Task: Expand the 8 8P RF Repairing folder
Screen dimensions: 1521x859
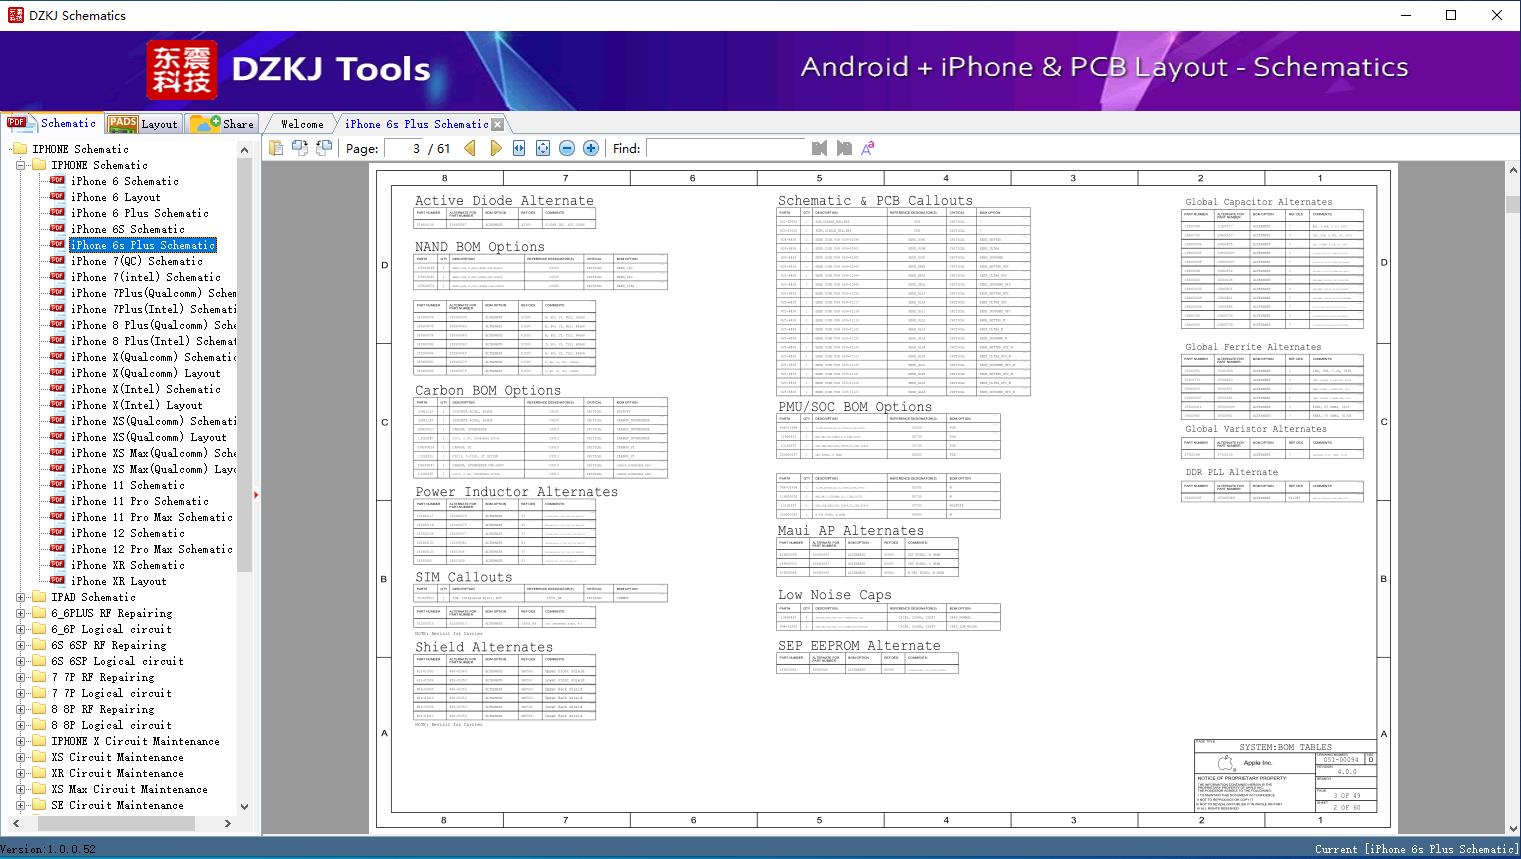Action: (21, 709)
